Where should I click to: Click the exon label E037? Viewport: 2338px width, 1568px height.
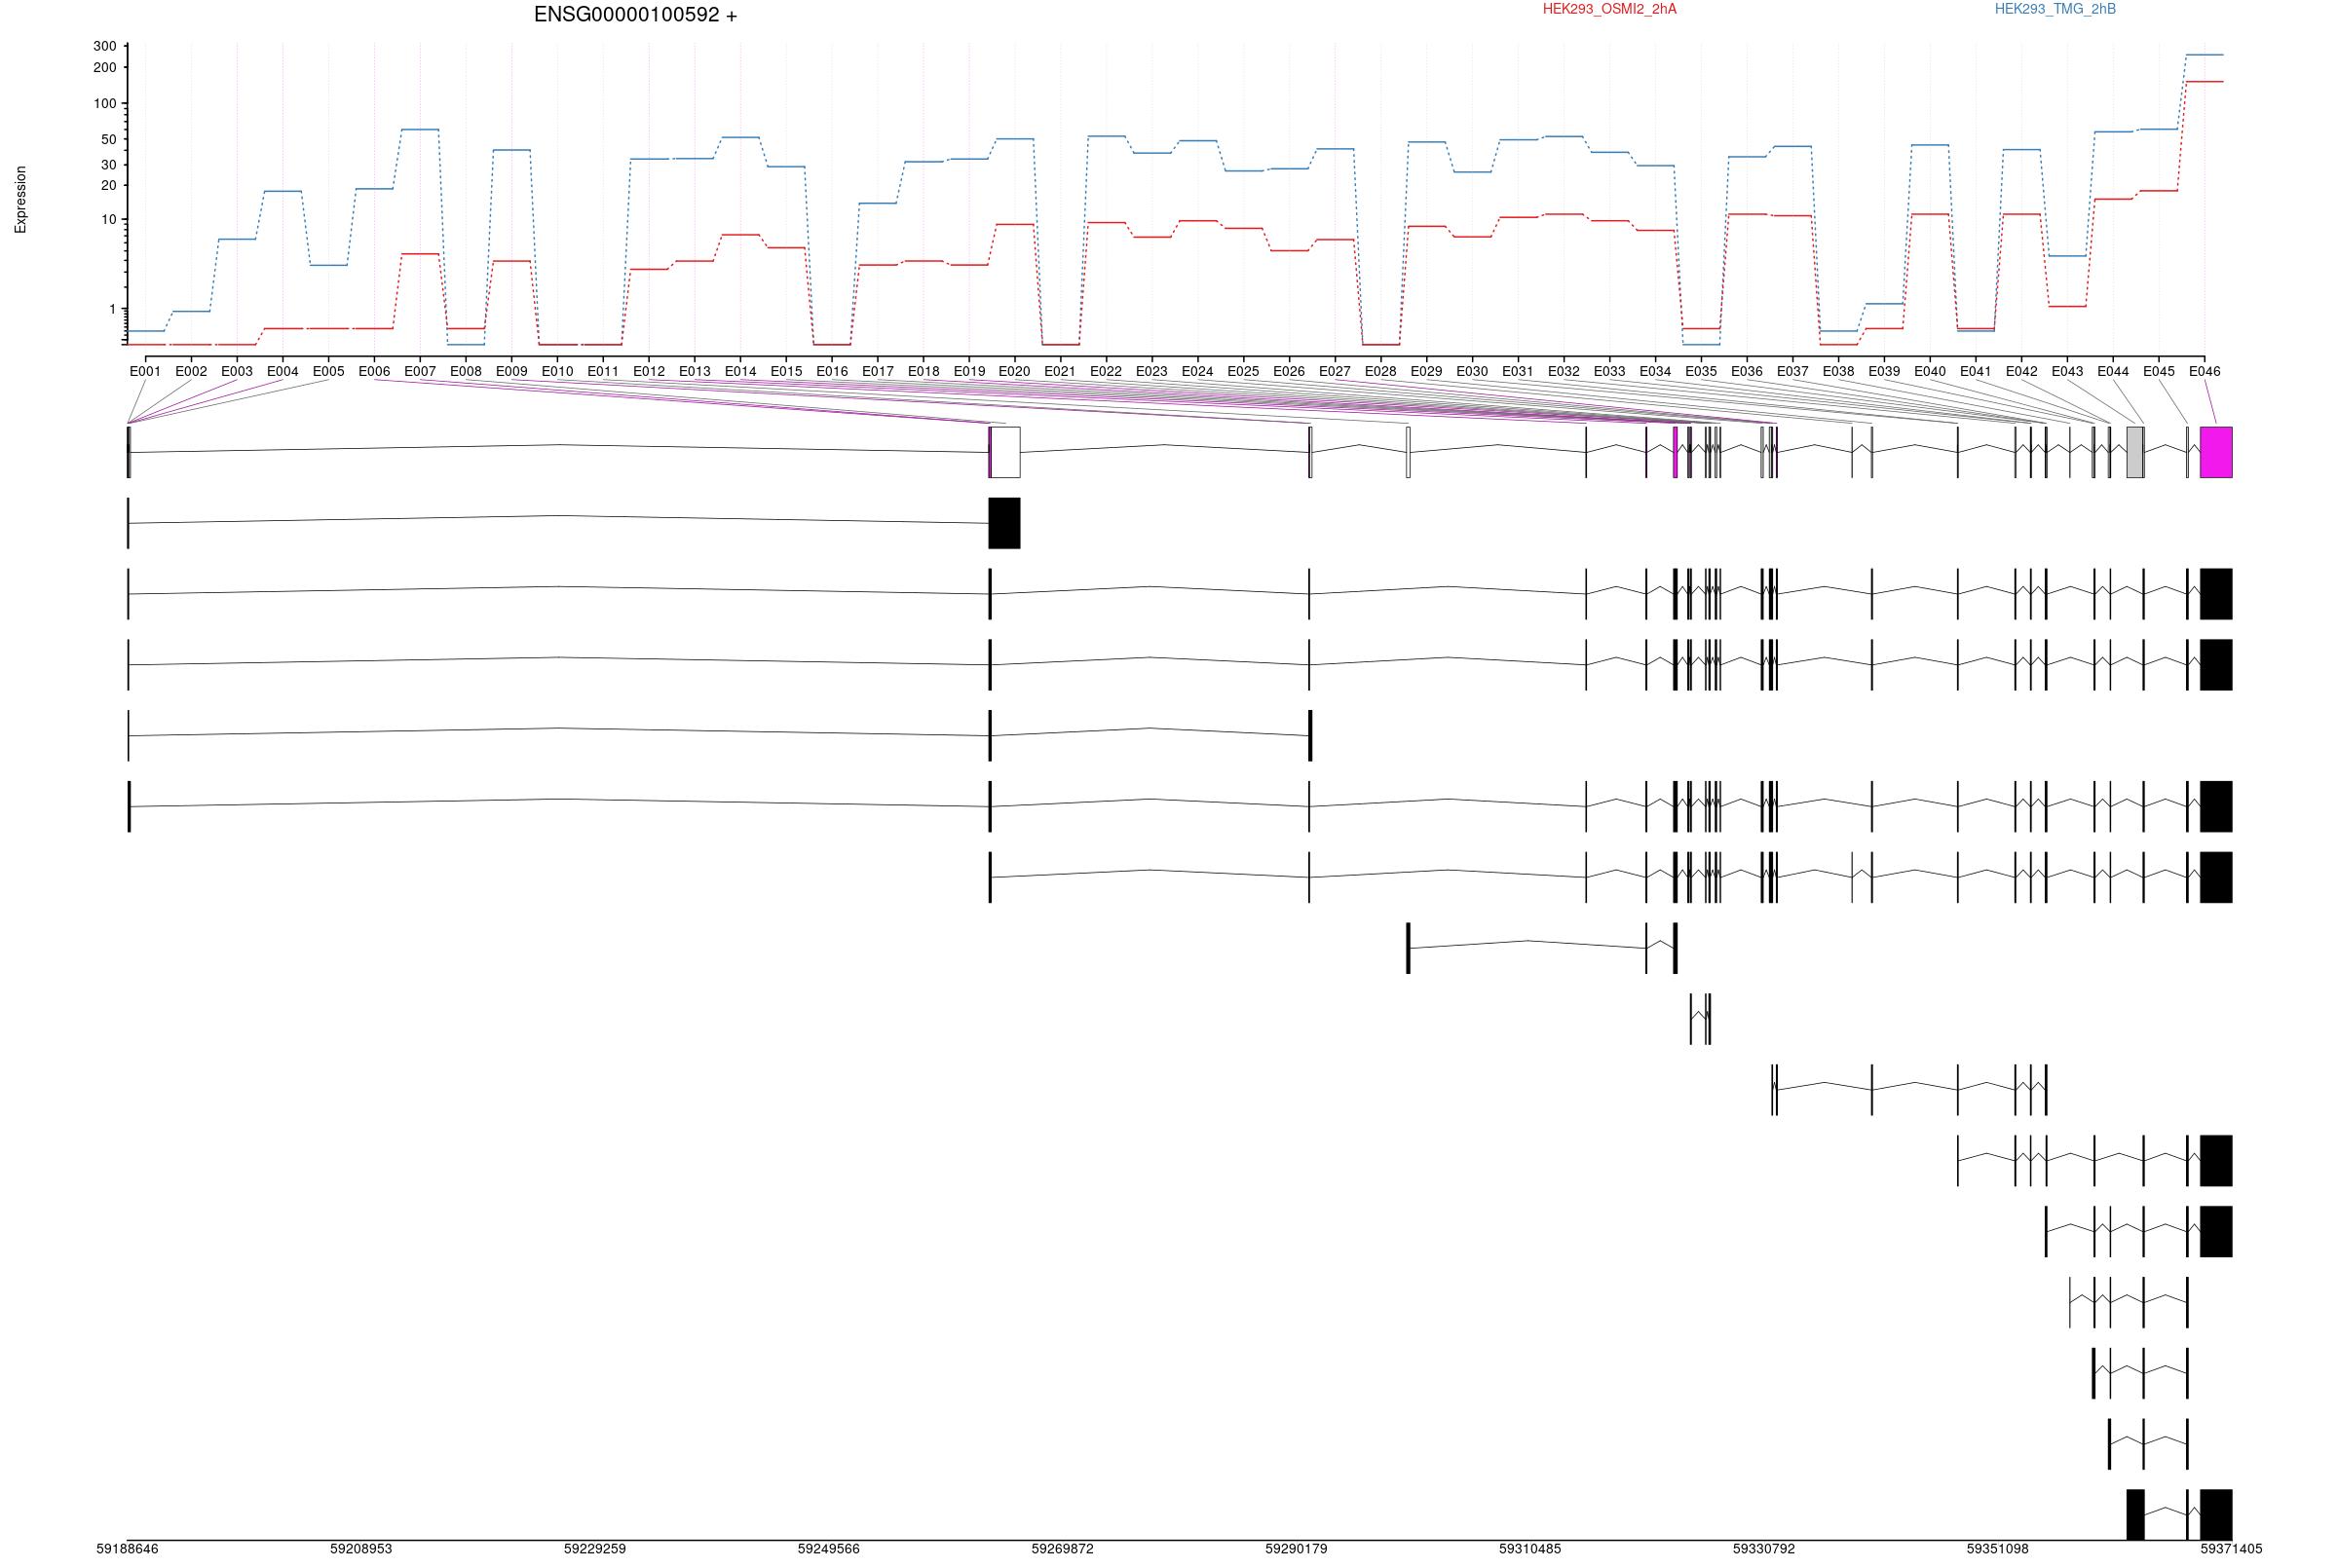click(1793, 371)
